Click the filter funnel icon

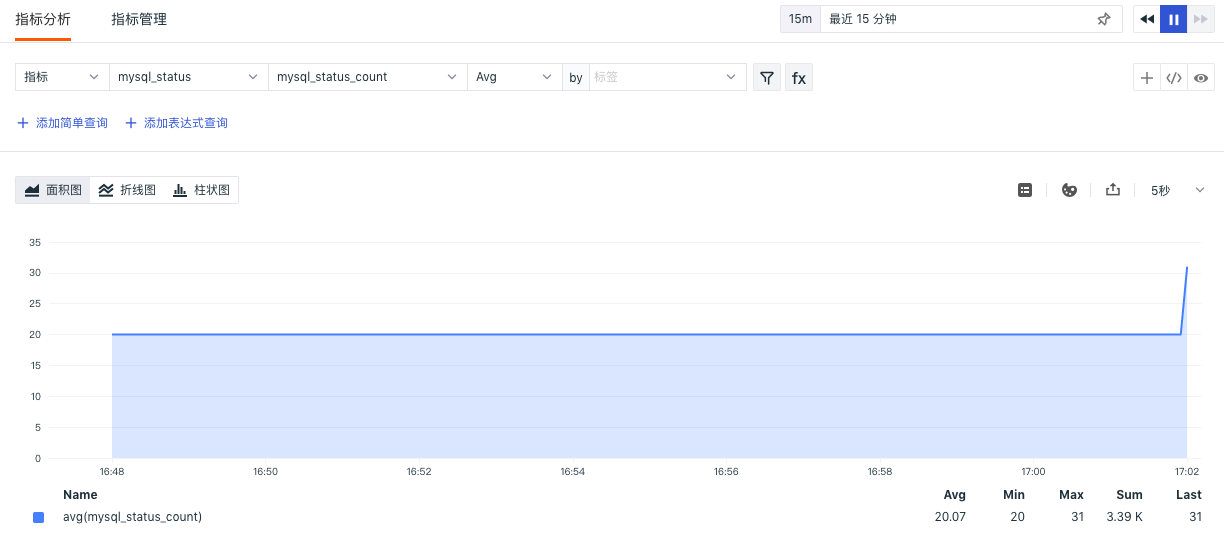(x=766, y=77)
